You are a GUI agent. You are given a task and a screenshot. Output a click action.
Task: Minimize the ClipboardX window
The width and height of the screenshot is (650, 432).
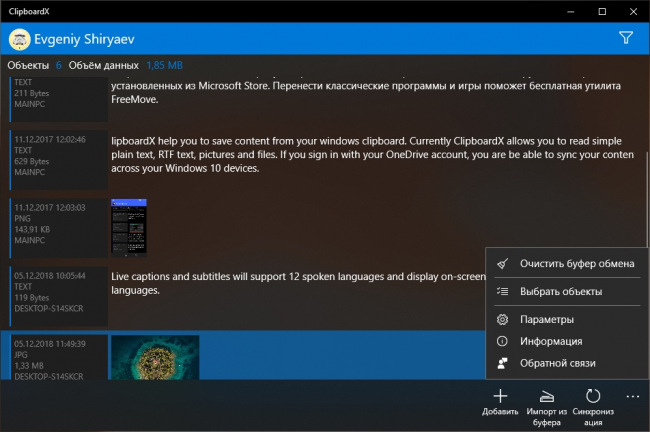click(x=571, y=12)
